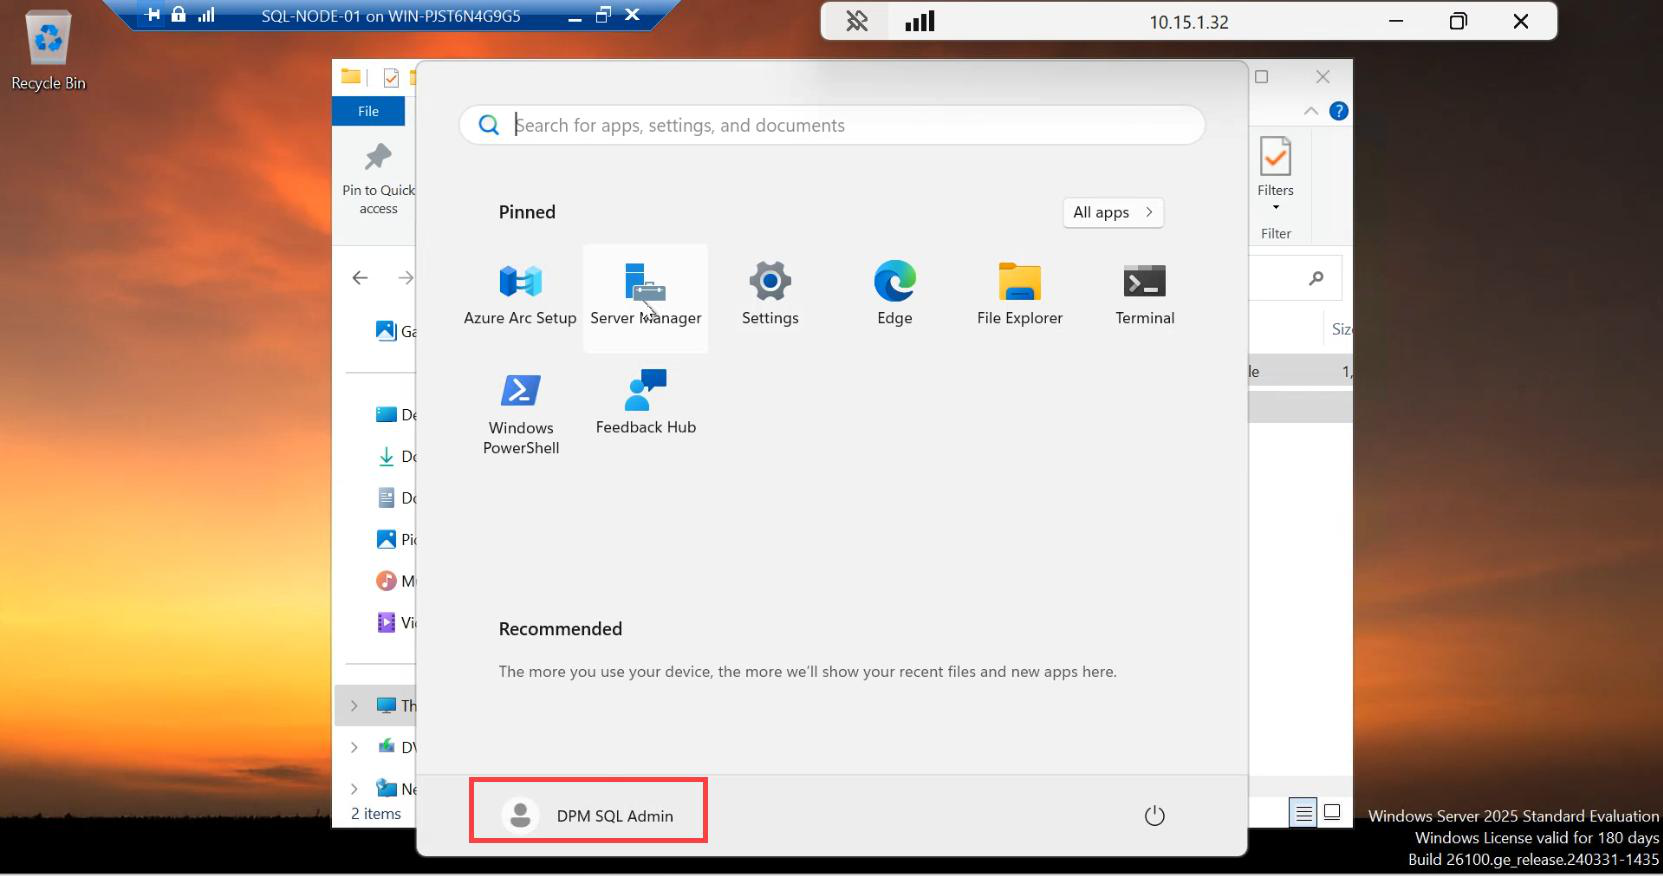Open Feedback Hub app
The width and height of the screenshot is (1663, 876).
645,406
